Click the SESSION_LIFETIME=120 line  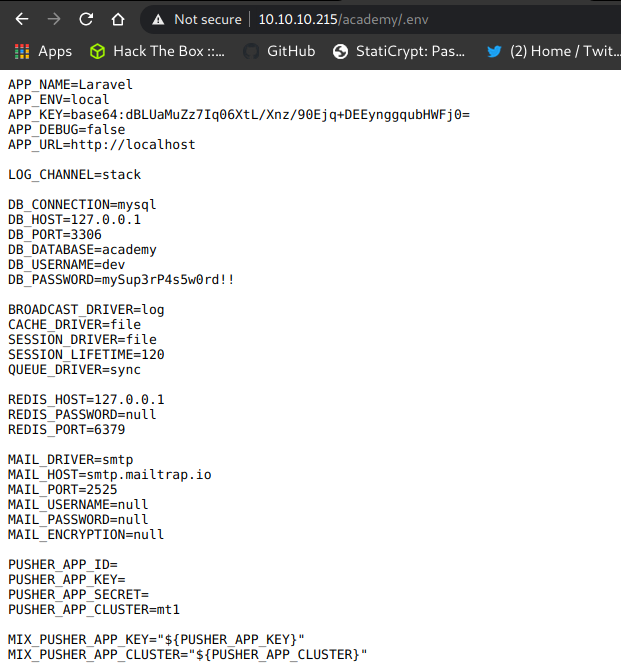click(x=86, y=354)
